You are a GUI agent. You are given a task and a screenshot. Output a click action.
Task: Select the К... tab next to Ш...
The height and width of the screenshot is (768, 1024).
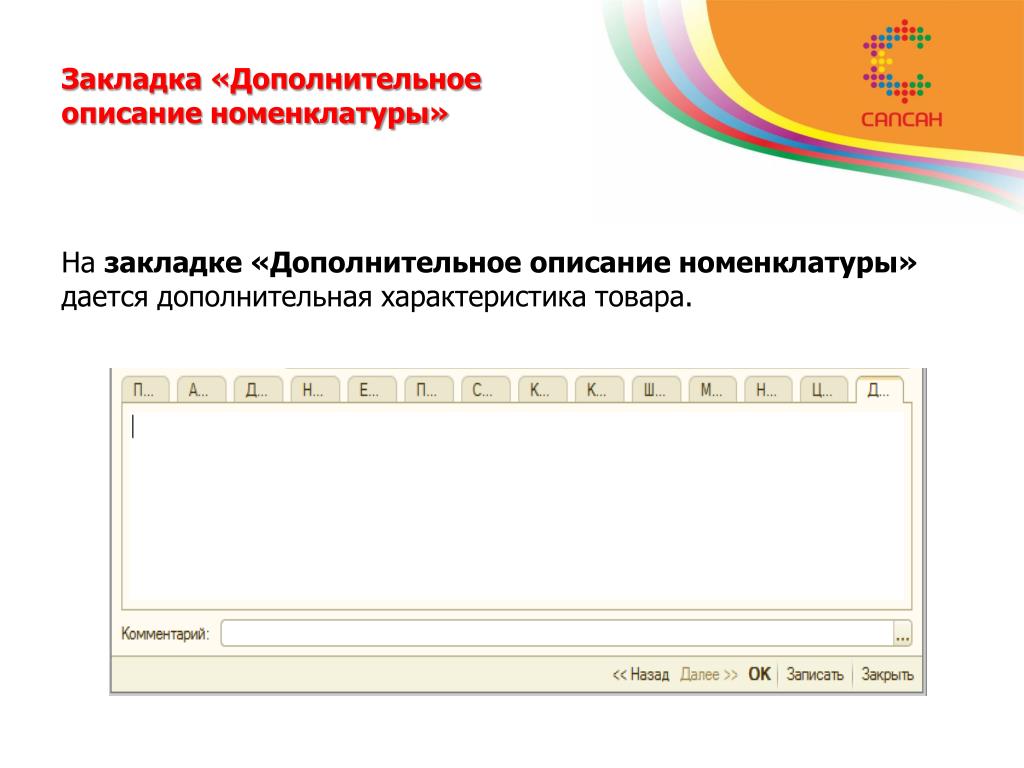click(599, 390)
